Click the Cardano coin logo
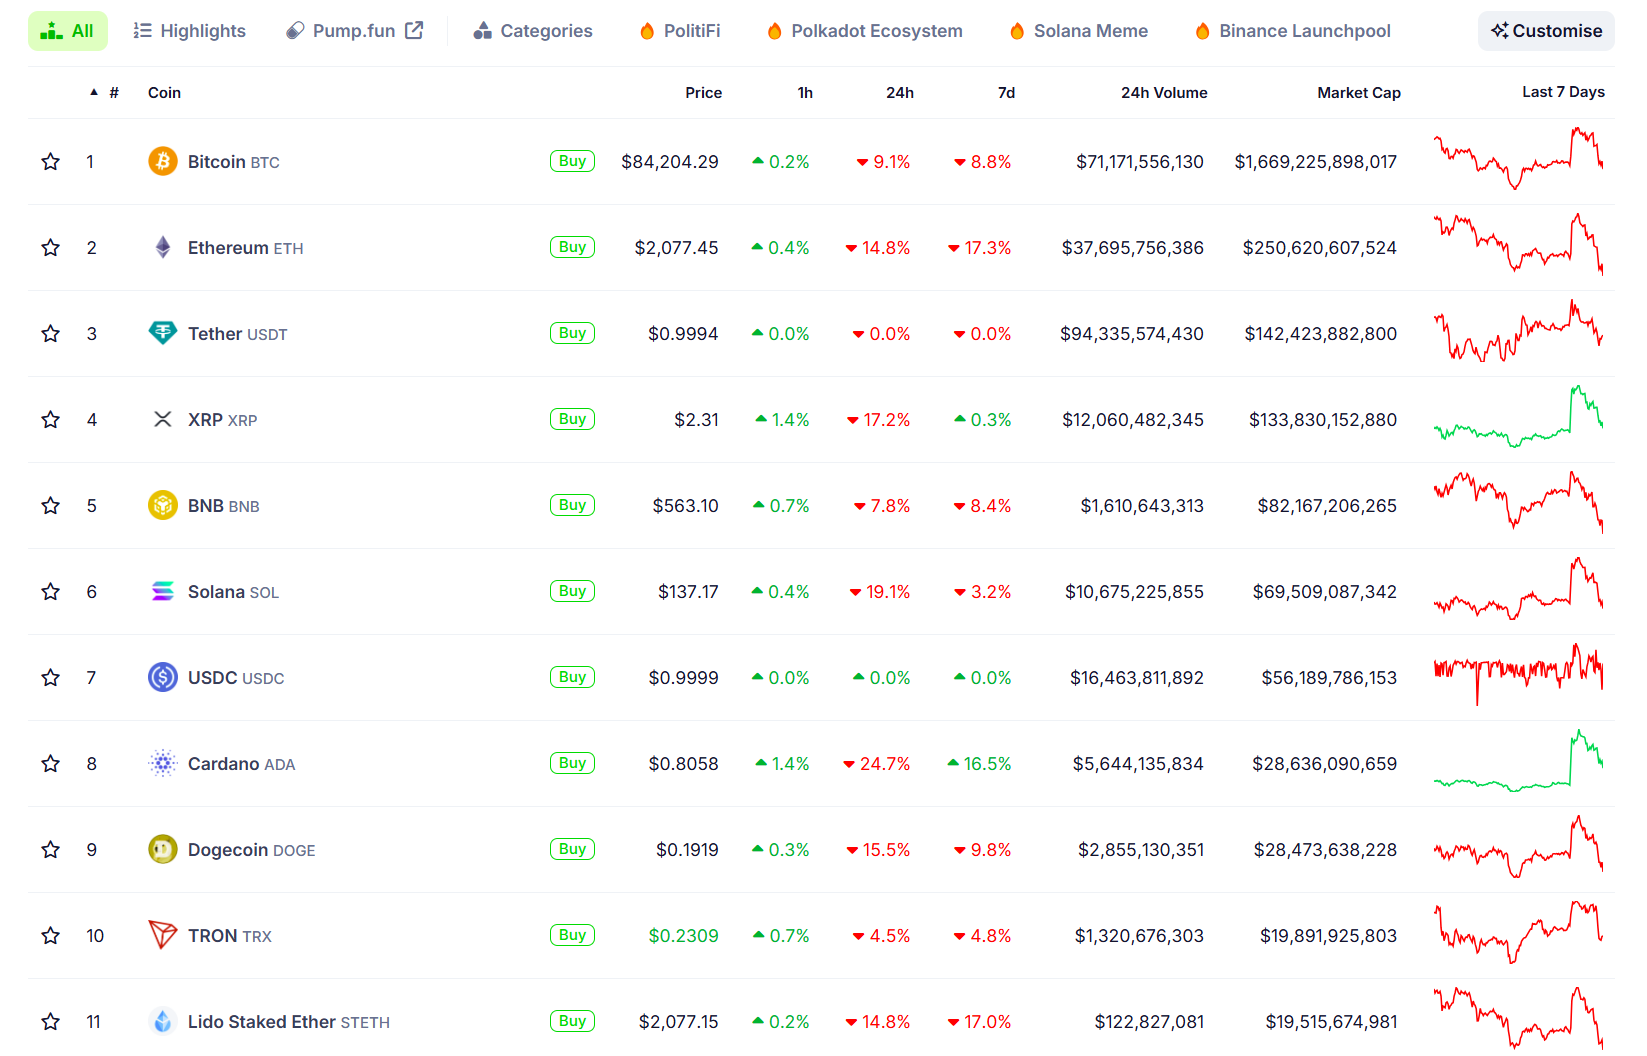Image resolution: width=1647 pixels, height=1056 pixels. 163,763
